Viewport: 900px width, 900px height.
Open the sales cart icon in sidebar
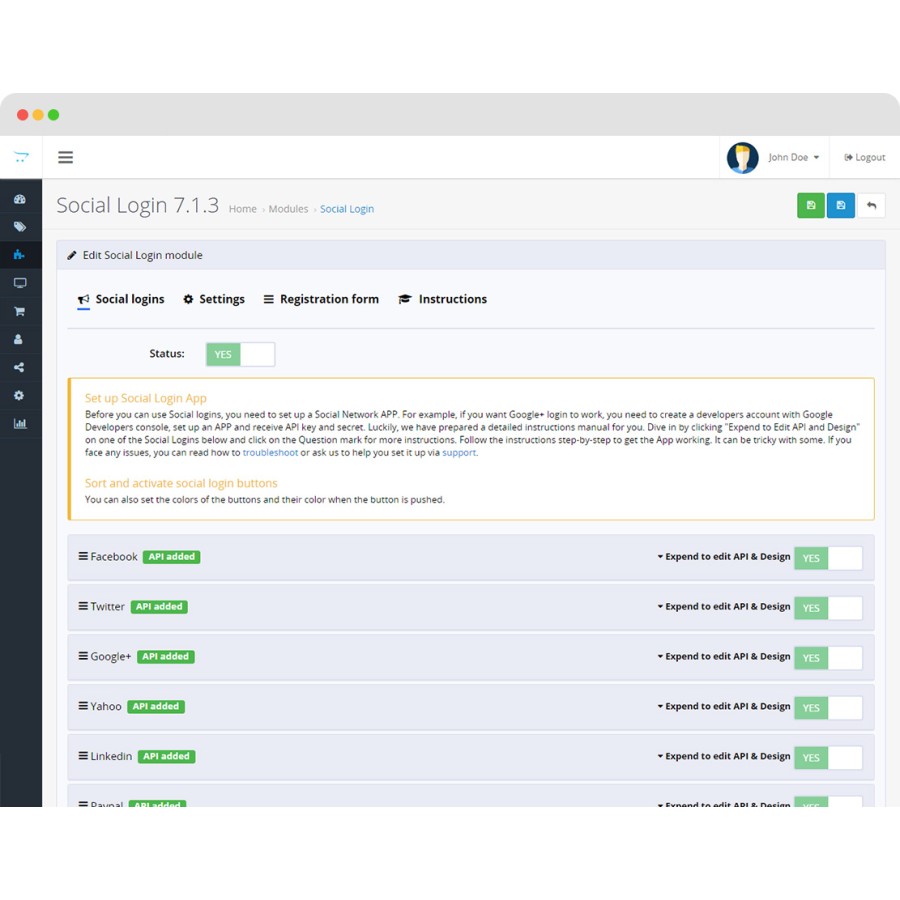tap(20, 311)
